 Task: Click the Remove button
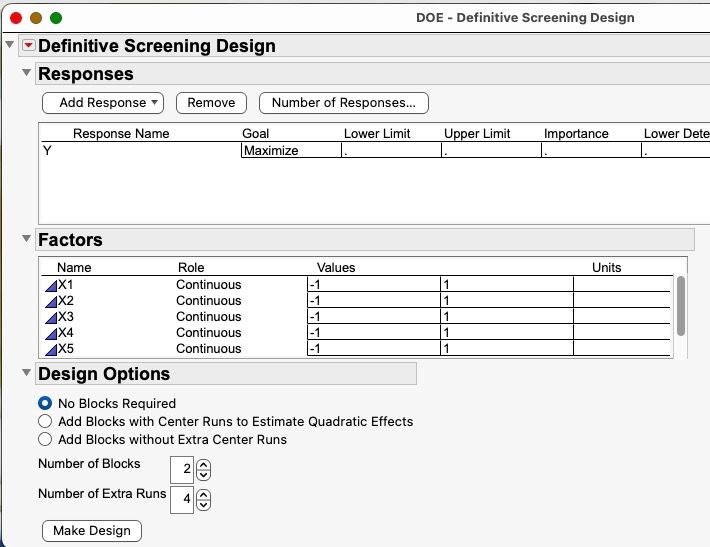point(211,103)
